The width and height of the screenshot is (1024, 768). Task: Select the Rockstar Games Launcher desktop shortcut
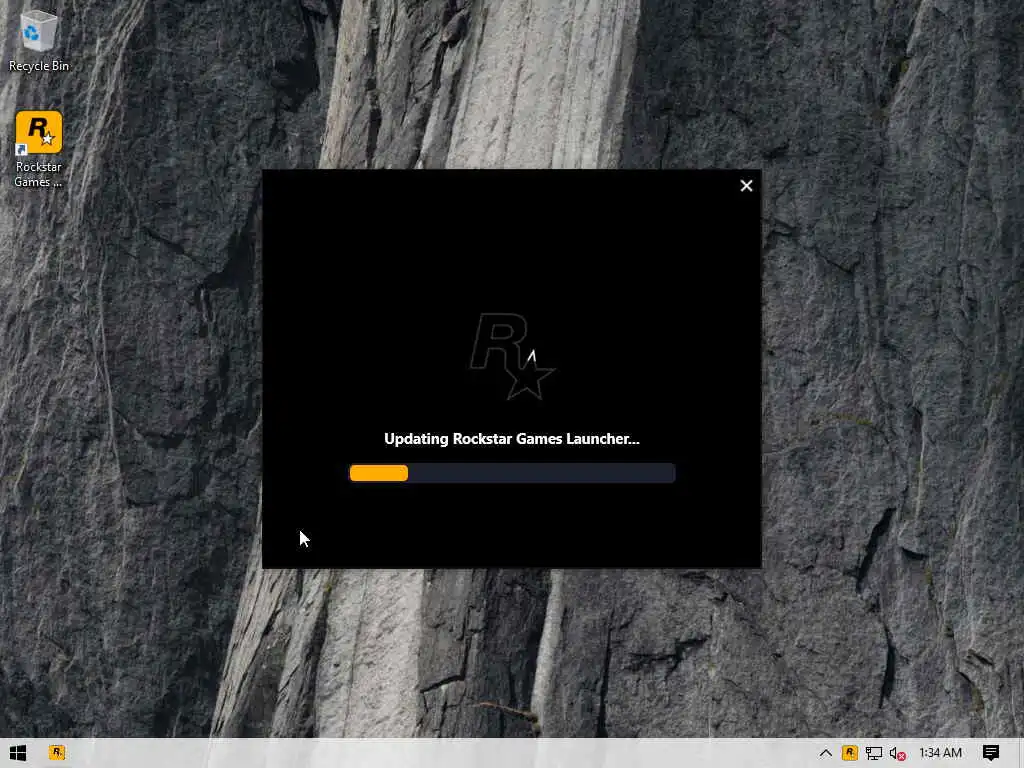click(38, 149)
